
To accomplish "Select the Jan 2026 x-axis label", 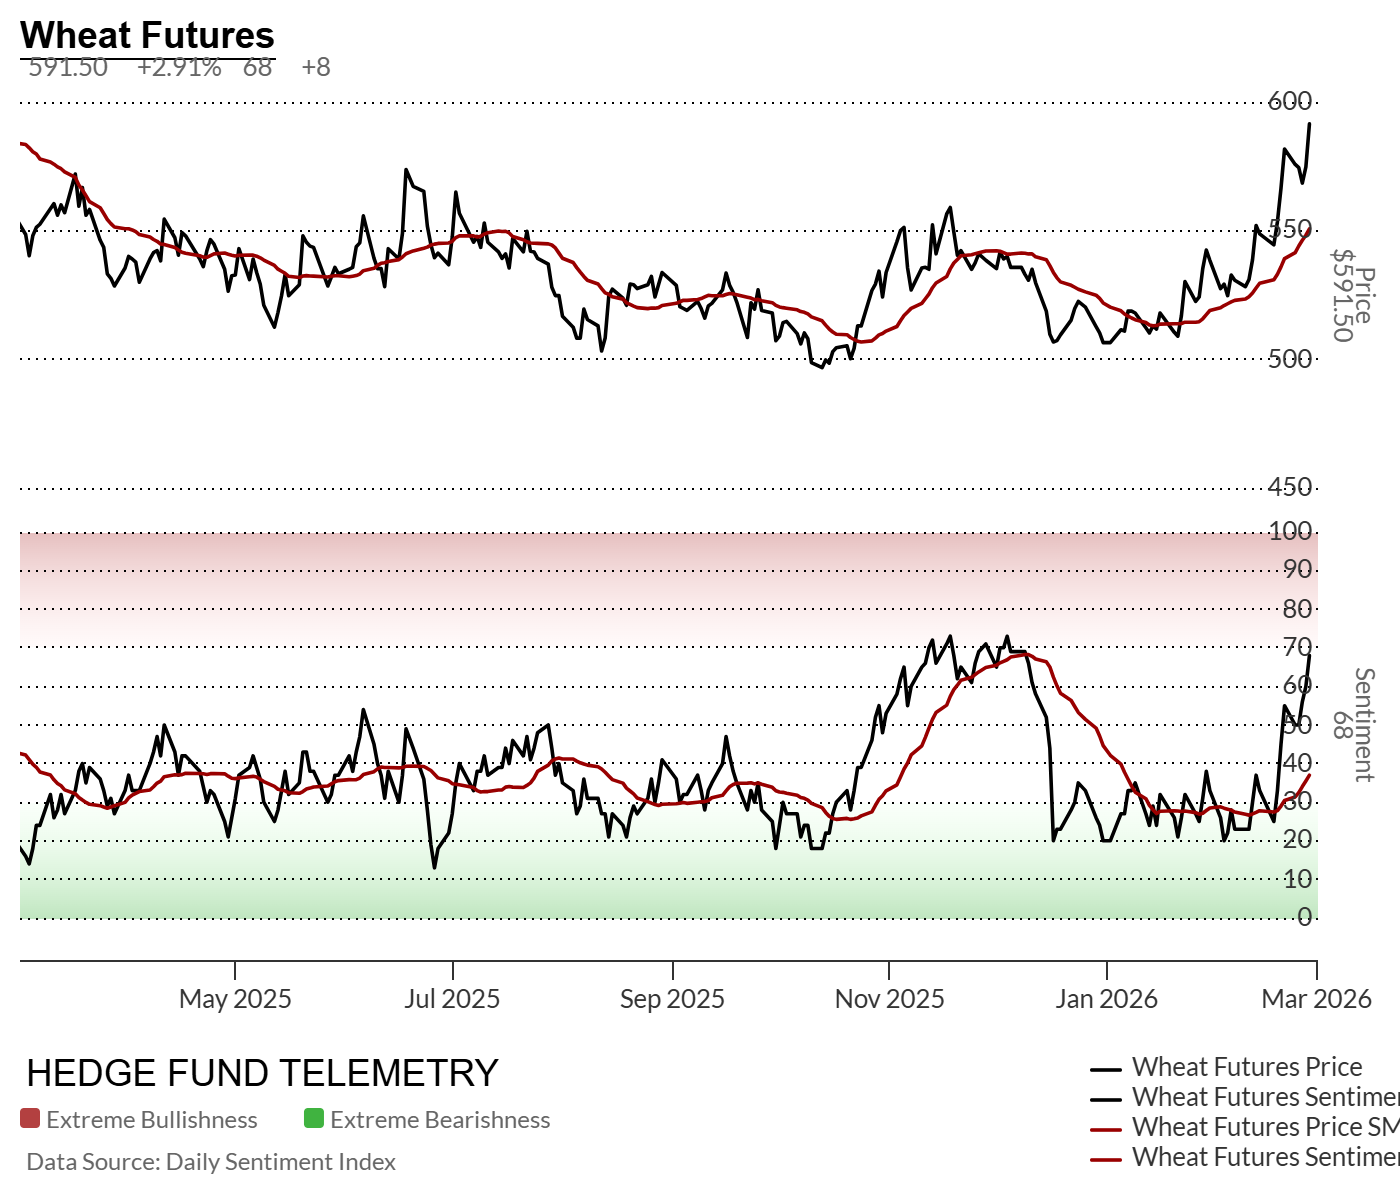I will [x=1106, y=999].
